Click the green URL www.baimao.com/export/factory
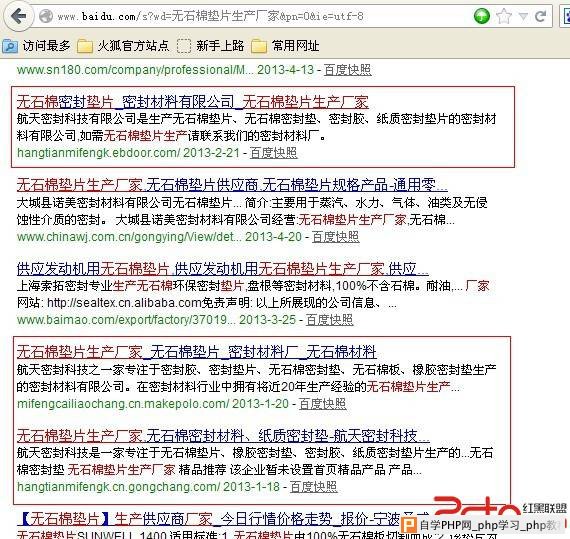 point(126,320)
